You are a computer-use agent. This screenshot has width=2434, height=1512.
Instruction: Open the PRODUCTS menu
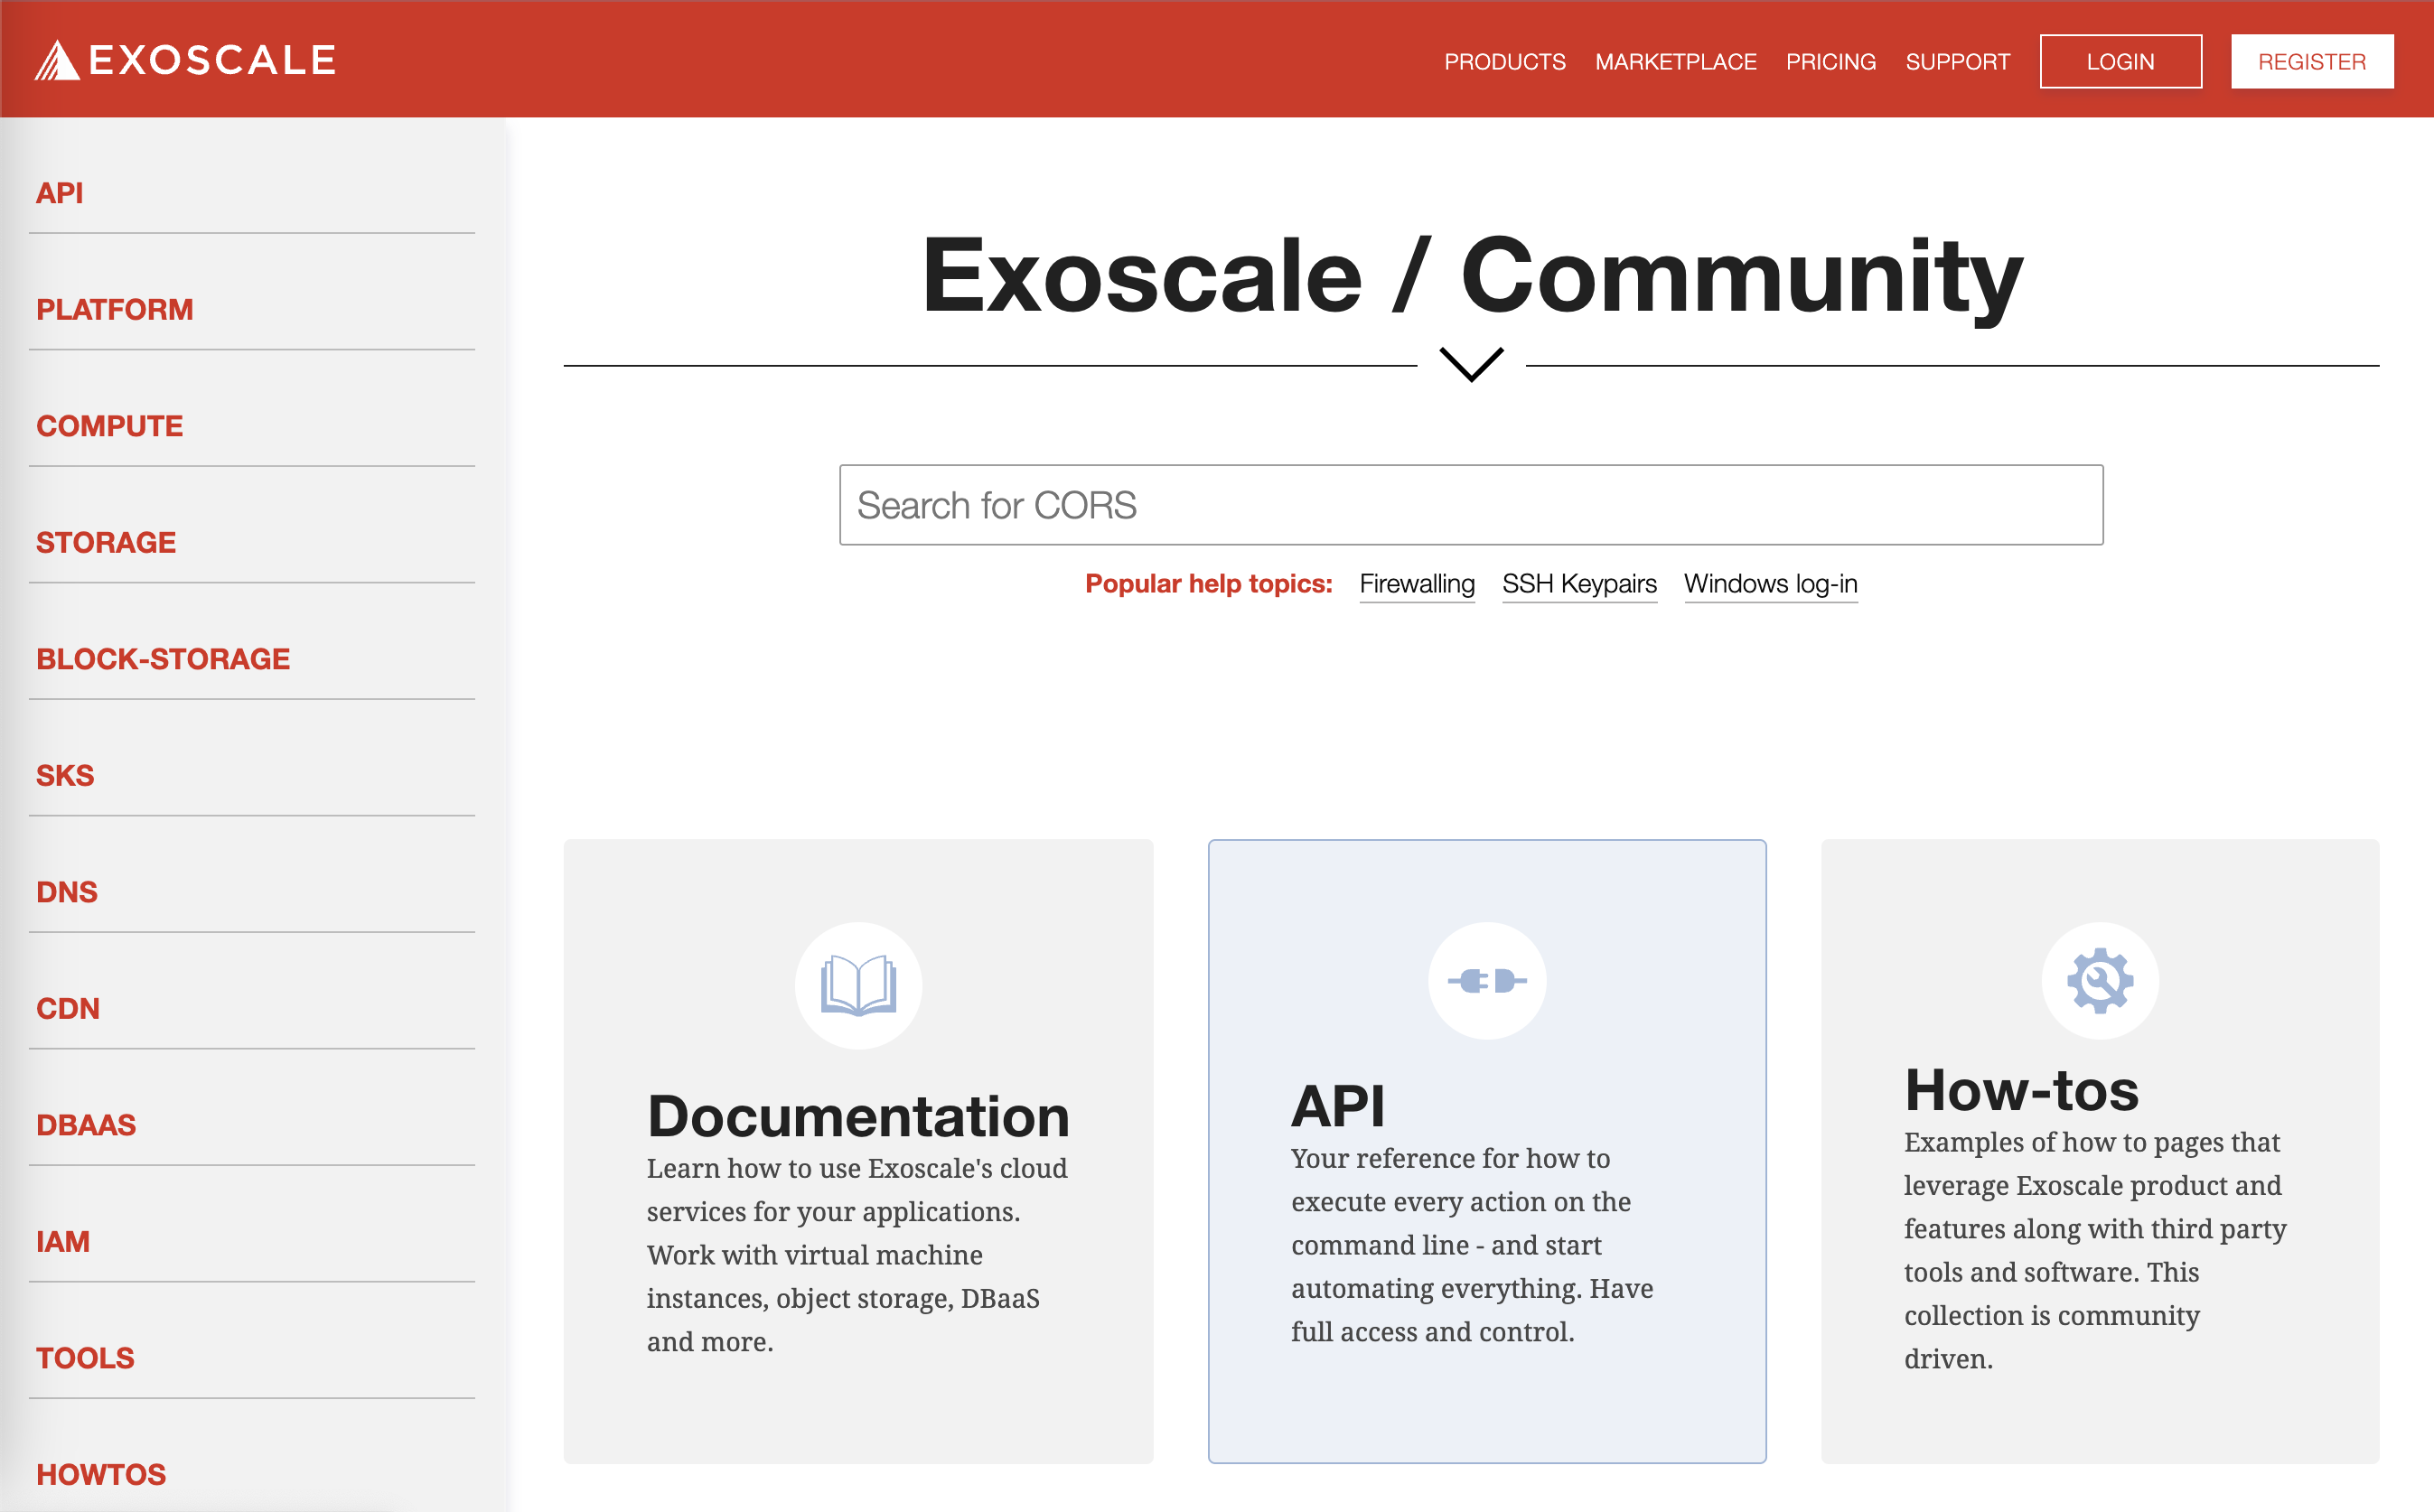pos(1505,61)
